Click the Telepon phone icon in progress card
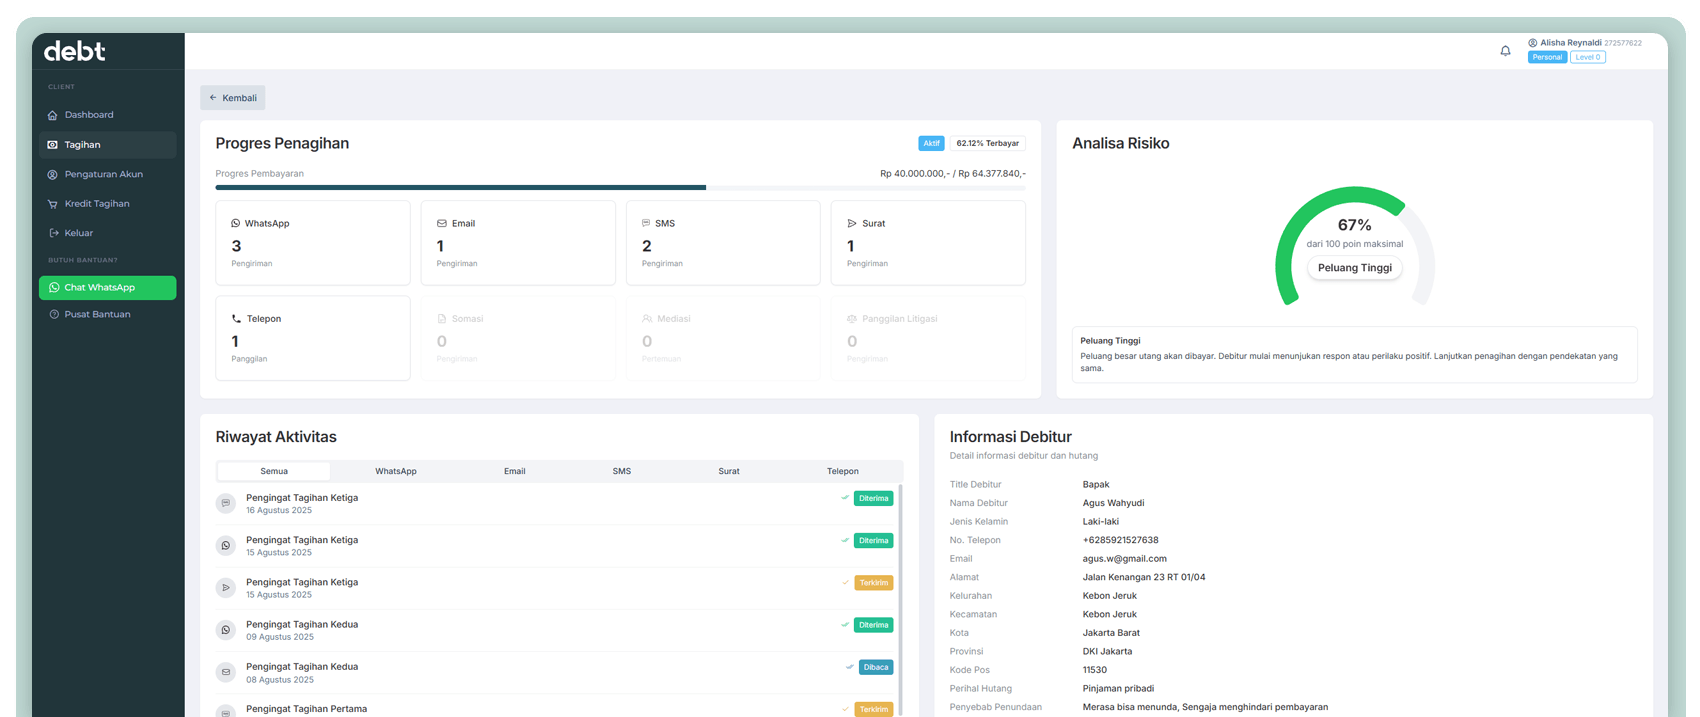Screen dimensions: 1700x717 (236, 319)
